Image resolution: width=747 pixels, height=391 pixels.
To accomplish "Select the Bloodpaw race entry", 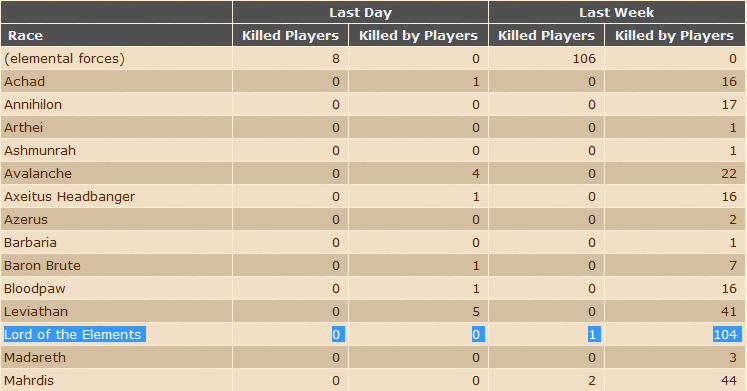I will 35,289.
